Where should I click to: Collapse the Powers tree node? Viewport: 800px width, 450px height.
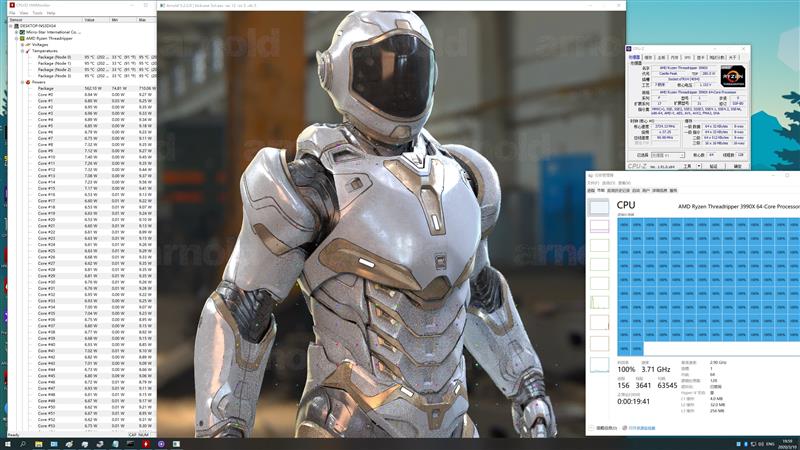(x=21, y=81)
